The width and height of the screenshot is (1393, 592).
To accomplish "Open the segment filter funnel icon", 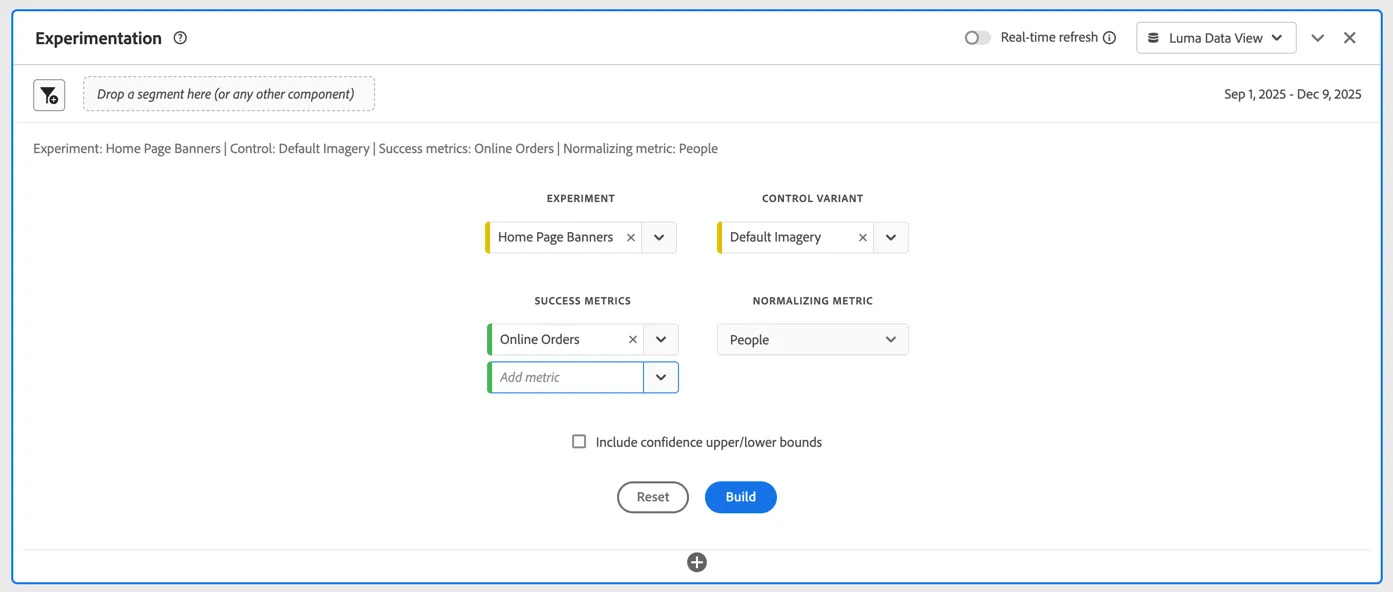I will click(49, 95).
